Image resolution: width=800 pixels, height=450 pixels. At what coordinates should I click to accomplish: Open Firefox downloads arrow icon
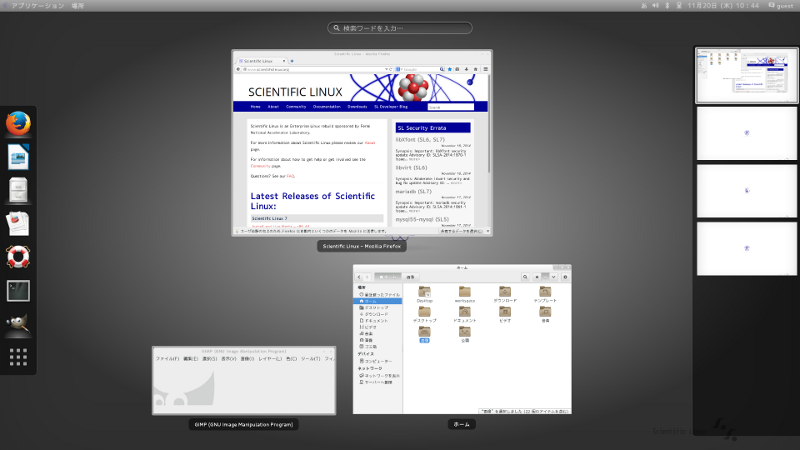(x=466, y=69)
